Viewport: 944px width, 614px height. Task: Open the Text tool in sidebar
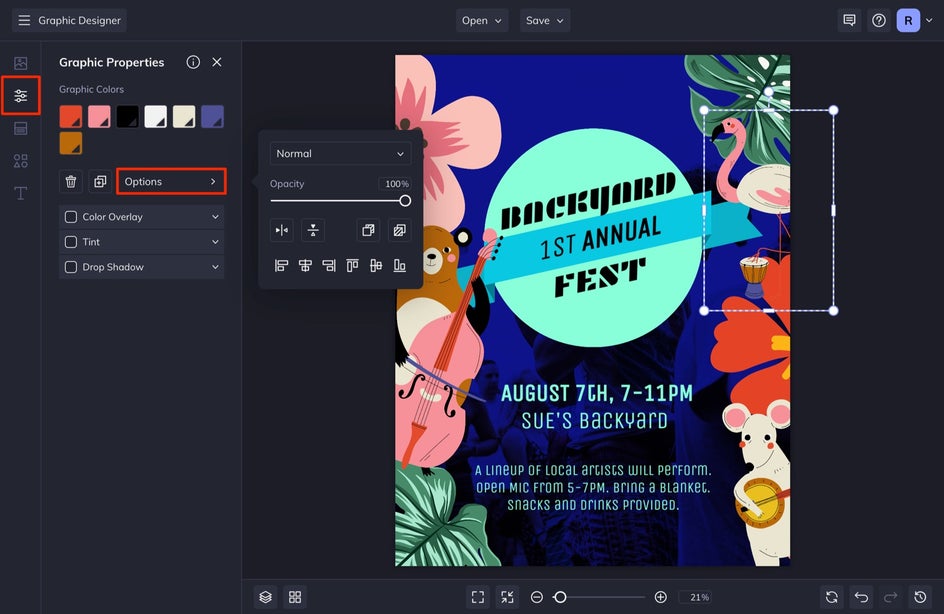point(20,193)
